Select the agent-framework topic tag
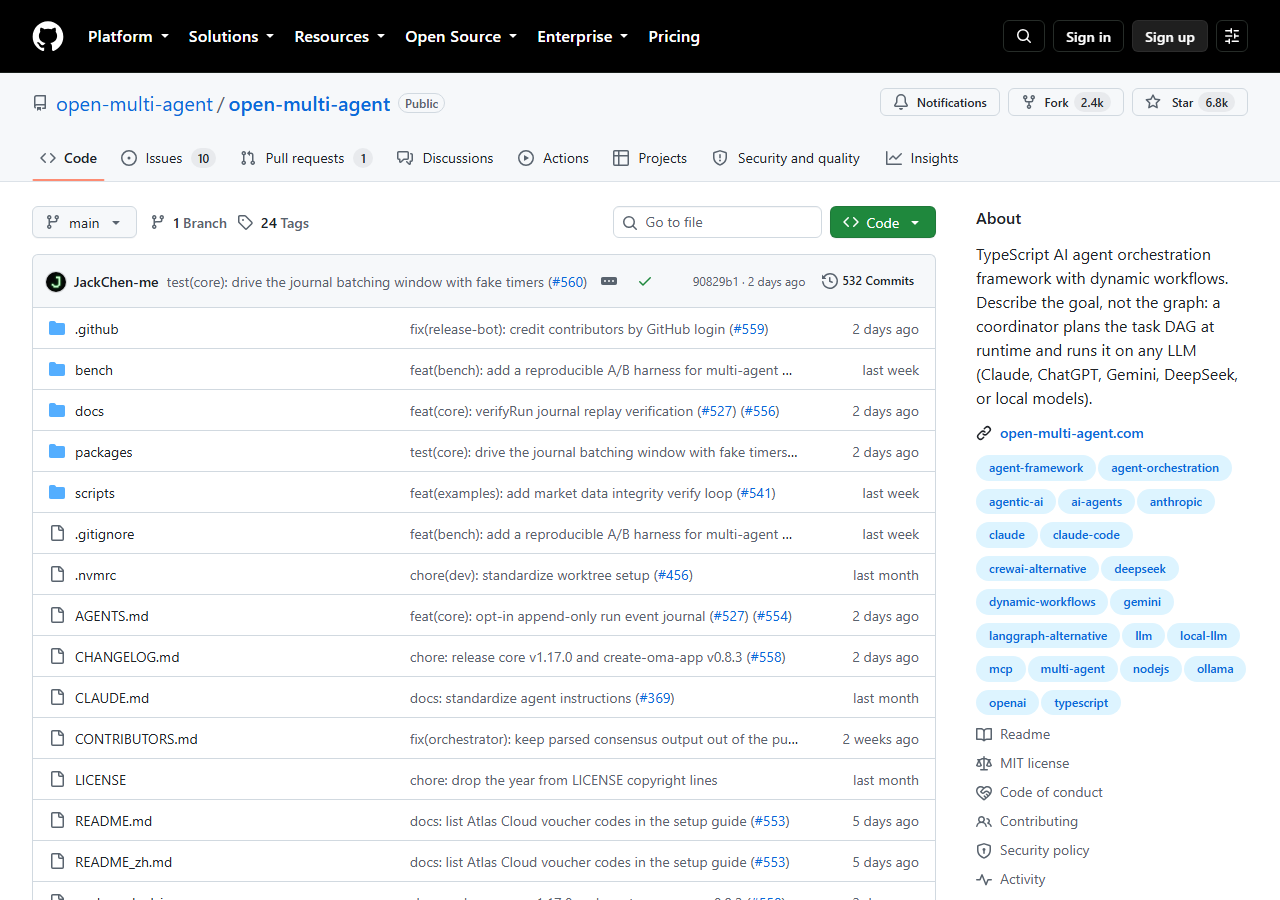This screenshot has height=900, width=1280. click(1036, 468)
